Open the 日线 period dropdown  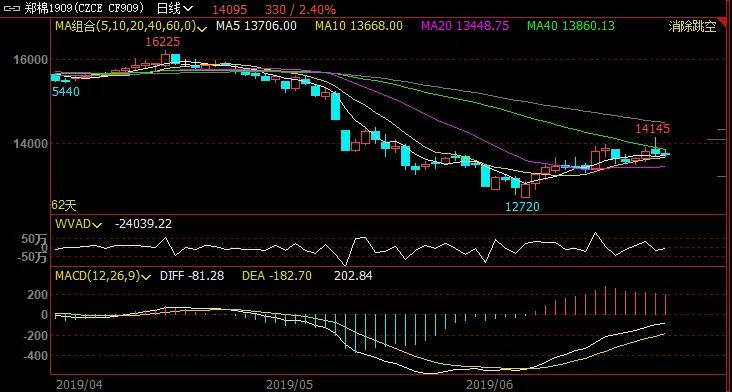[x=175, y=8]
